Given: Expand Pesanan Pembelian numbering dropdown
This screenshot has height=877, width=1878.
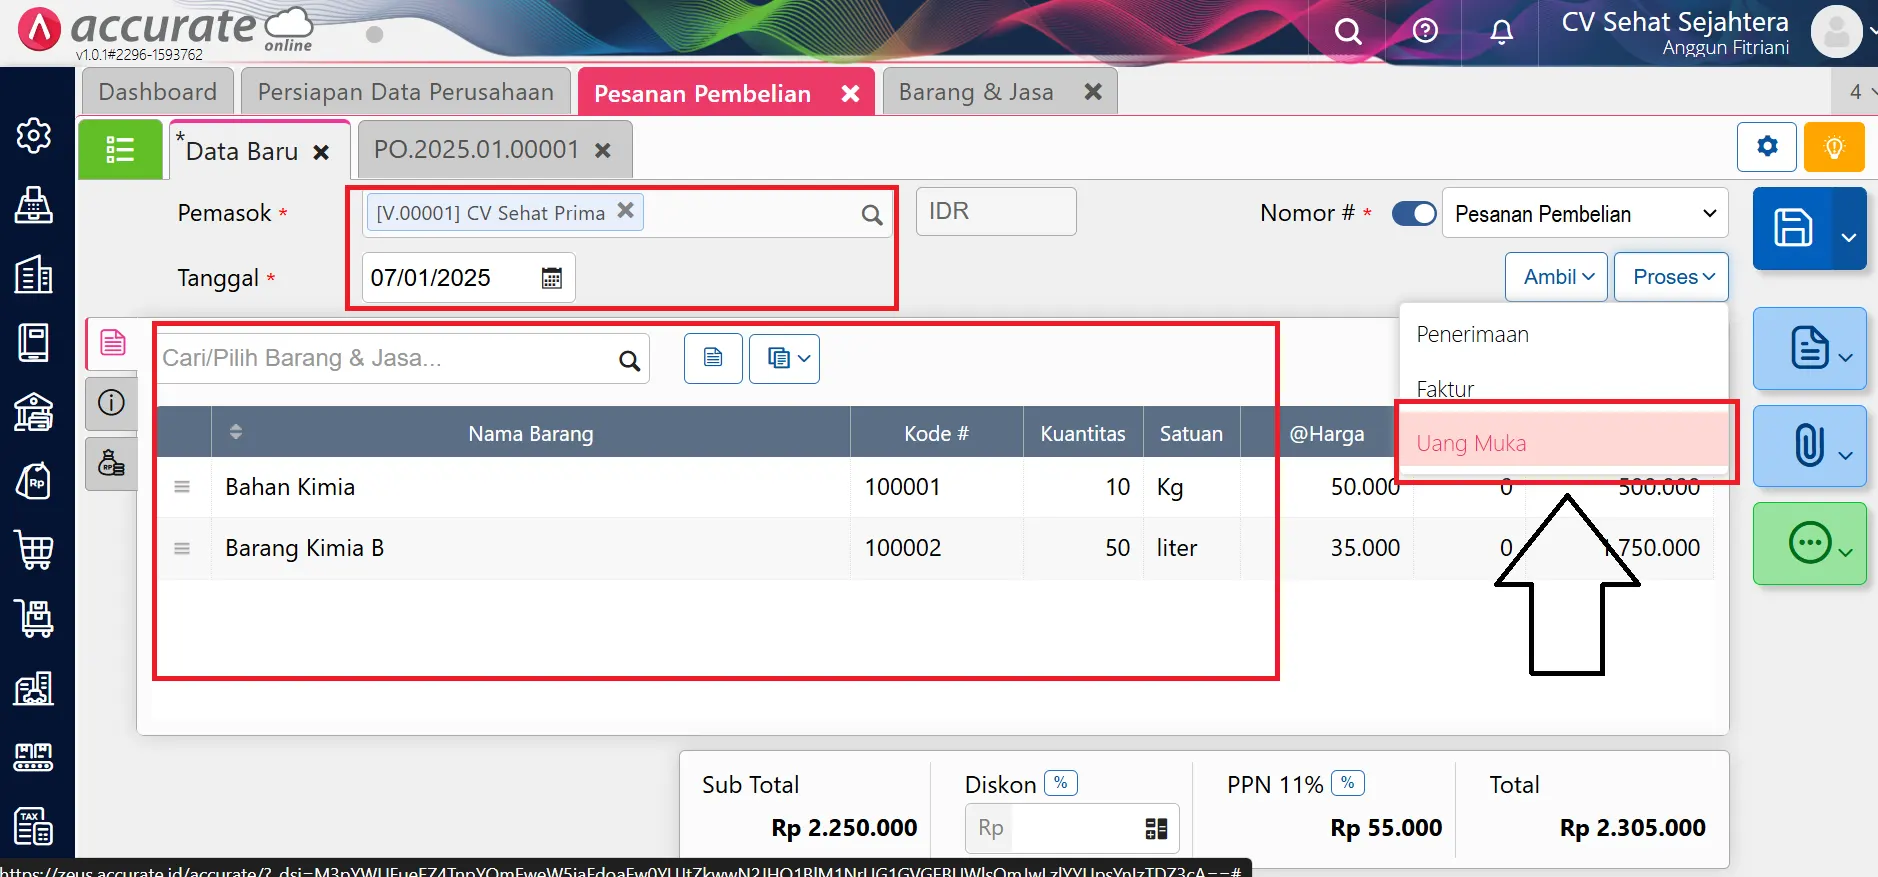Looking at the screenshot, I should point(1585,214).
